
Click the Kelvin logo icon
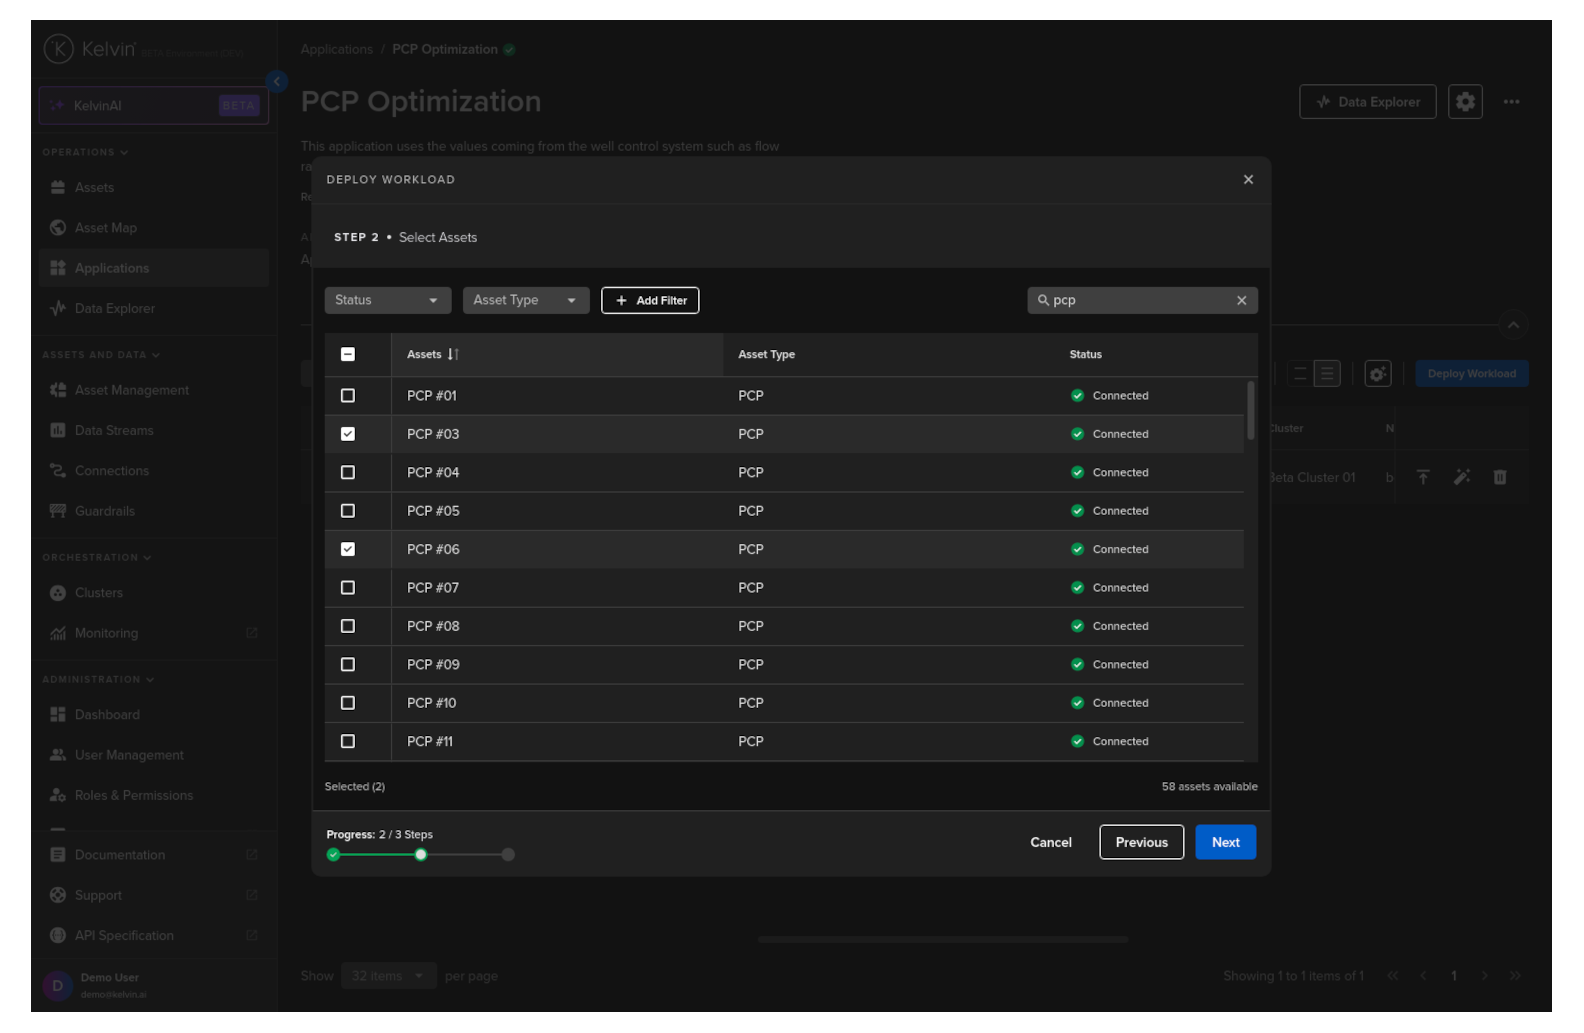(59, 49)
